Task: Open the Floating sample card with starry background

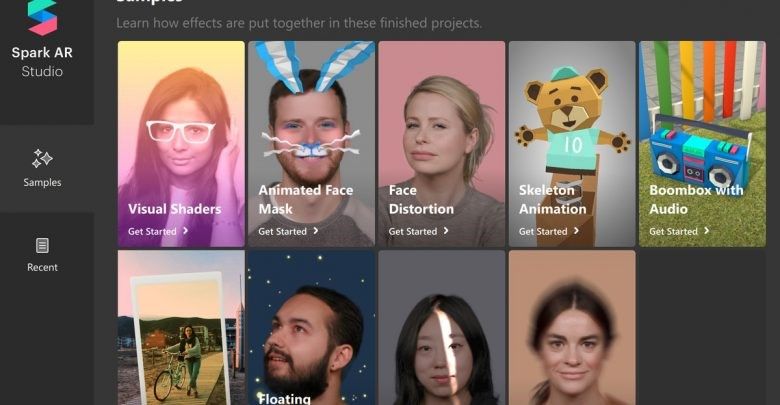Action: coord(311,328)
